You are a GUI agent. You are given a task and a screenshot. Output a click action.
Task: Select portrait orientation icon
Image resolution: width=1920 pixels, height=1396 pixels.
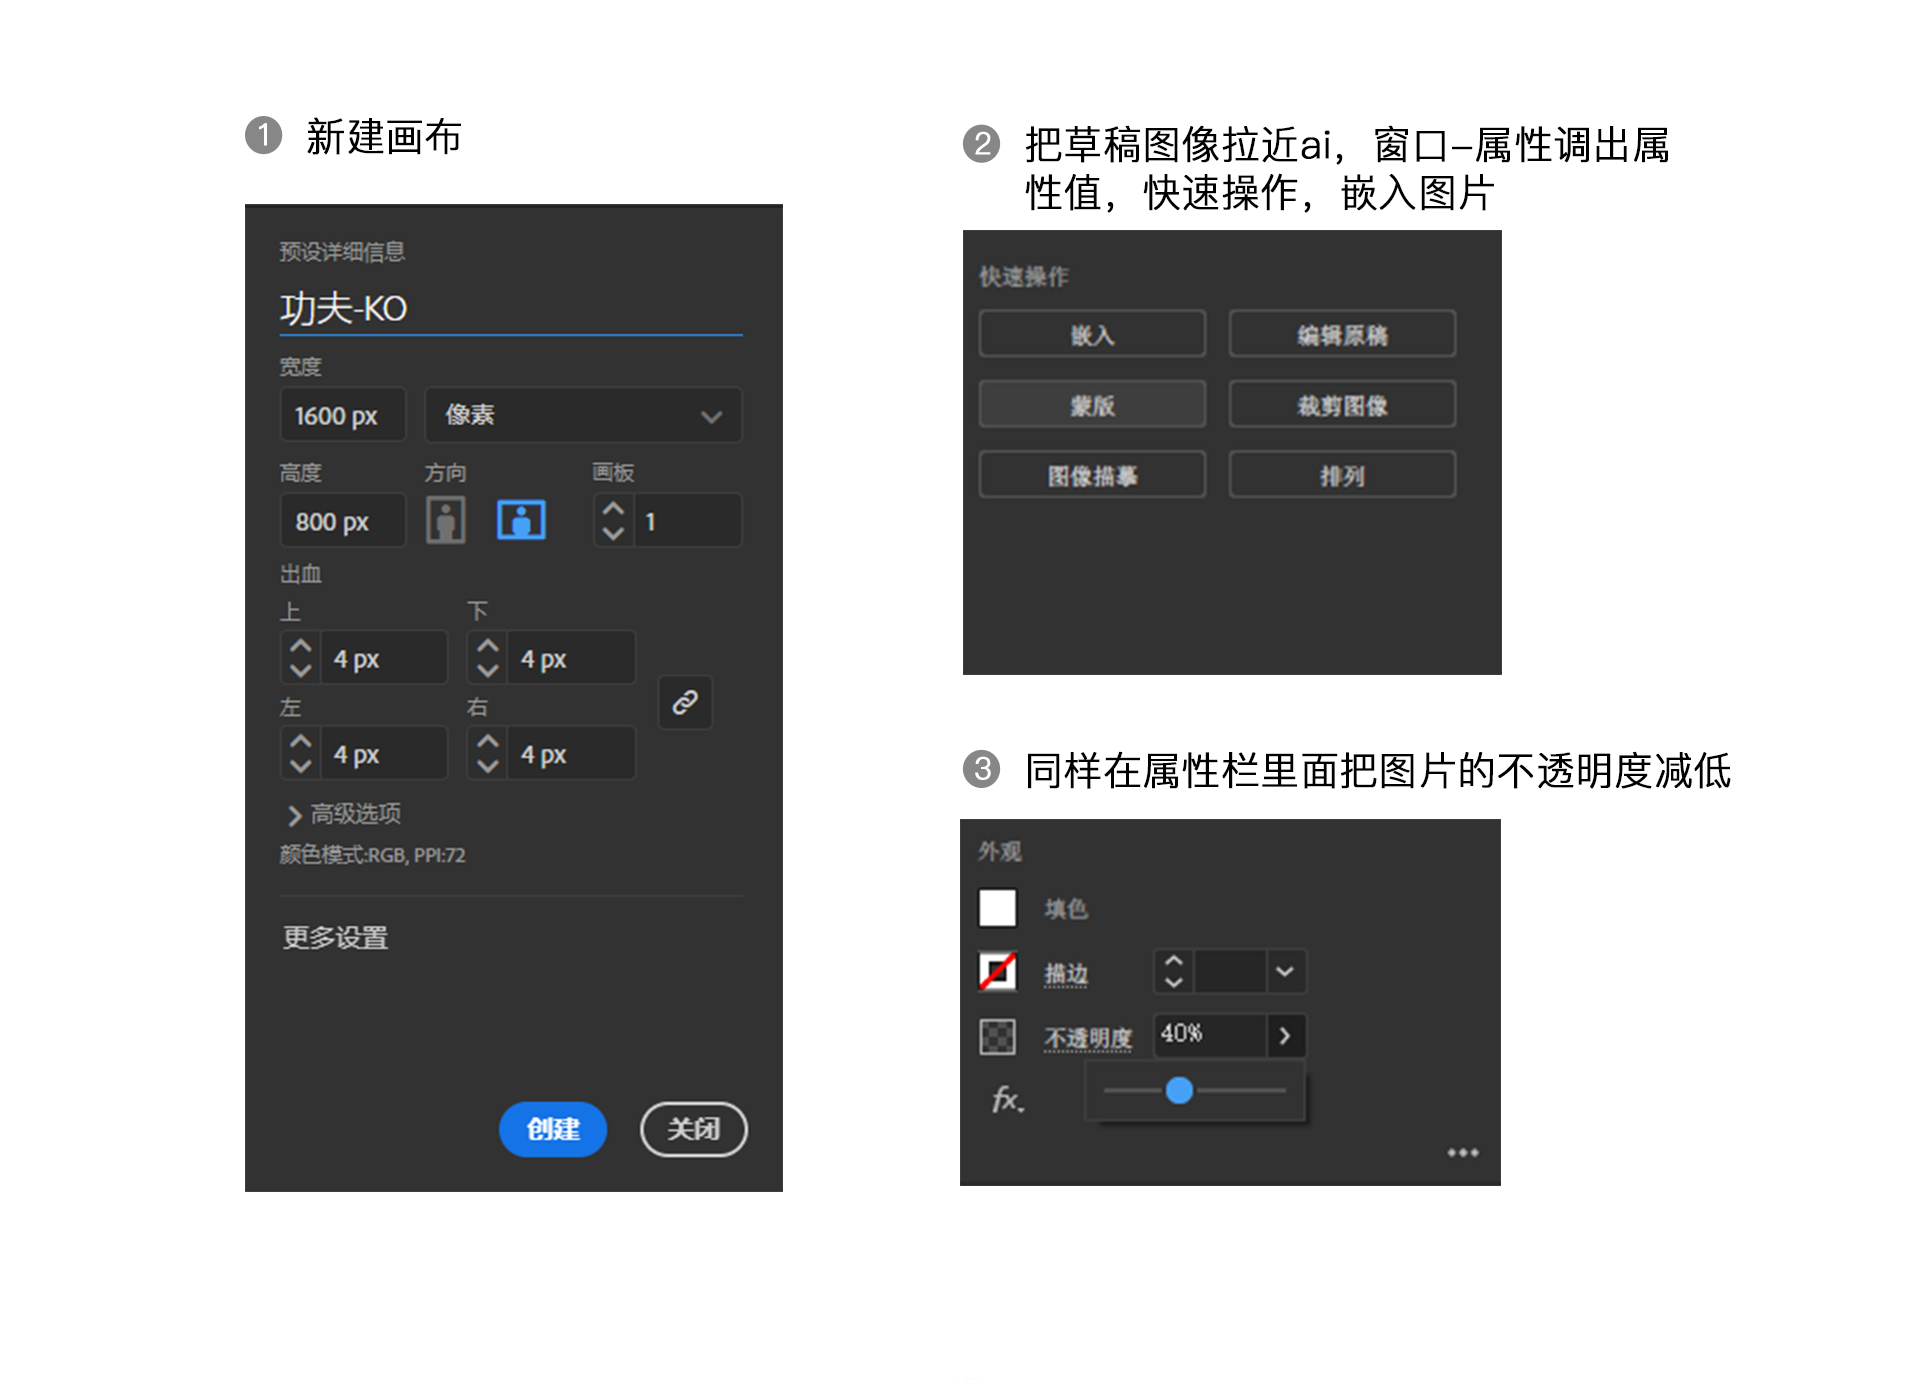click(x=446, y=521)
